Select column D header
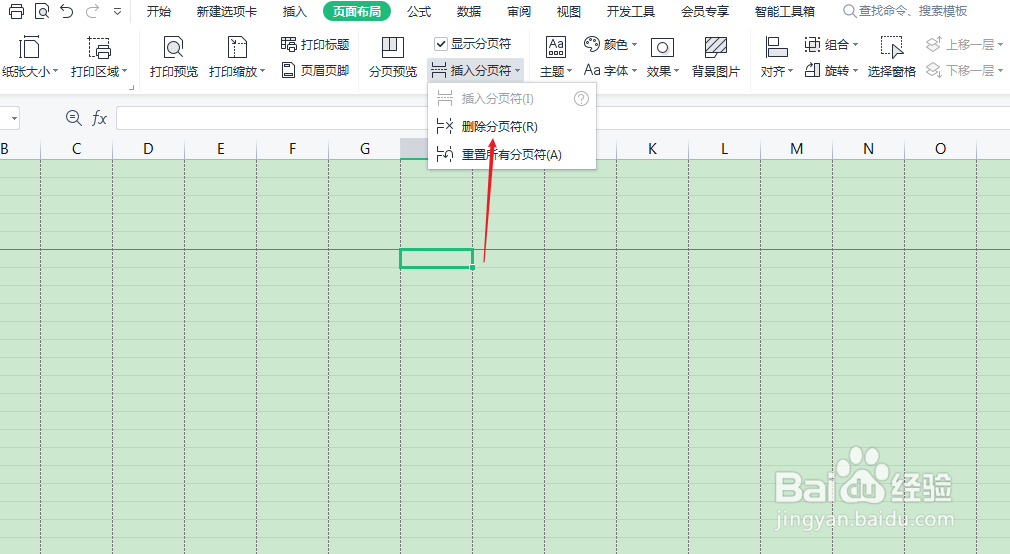Screen dimensions: 1010x554 click(149, 149)
